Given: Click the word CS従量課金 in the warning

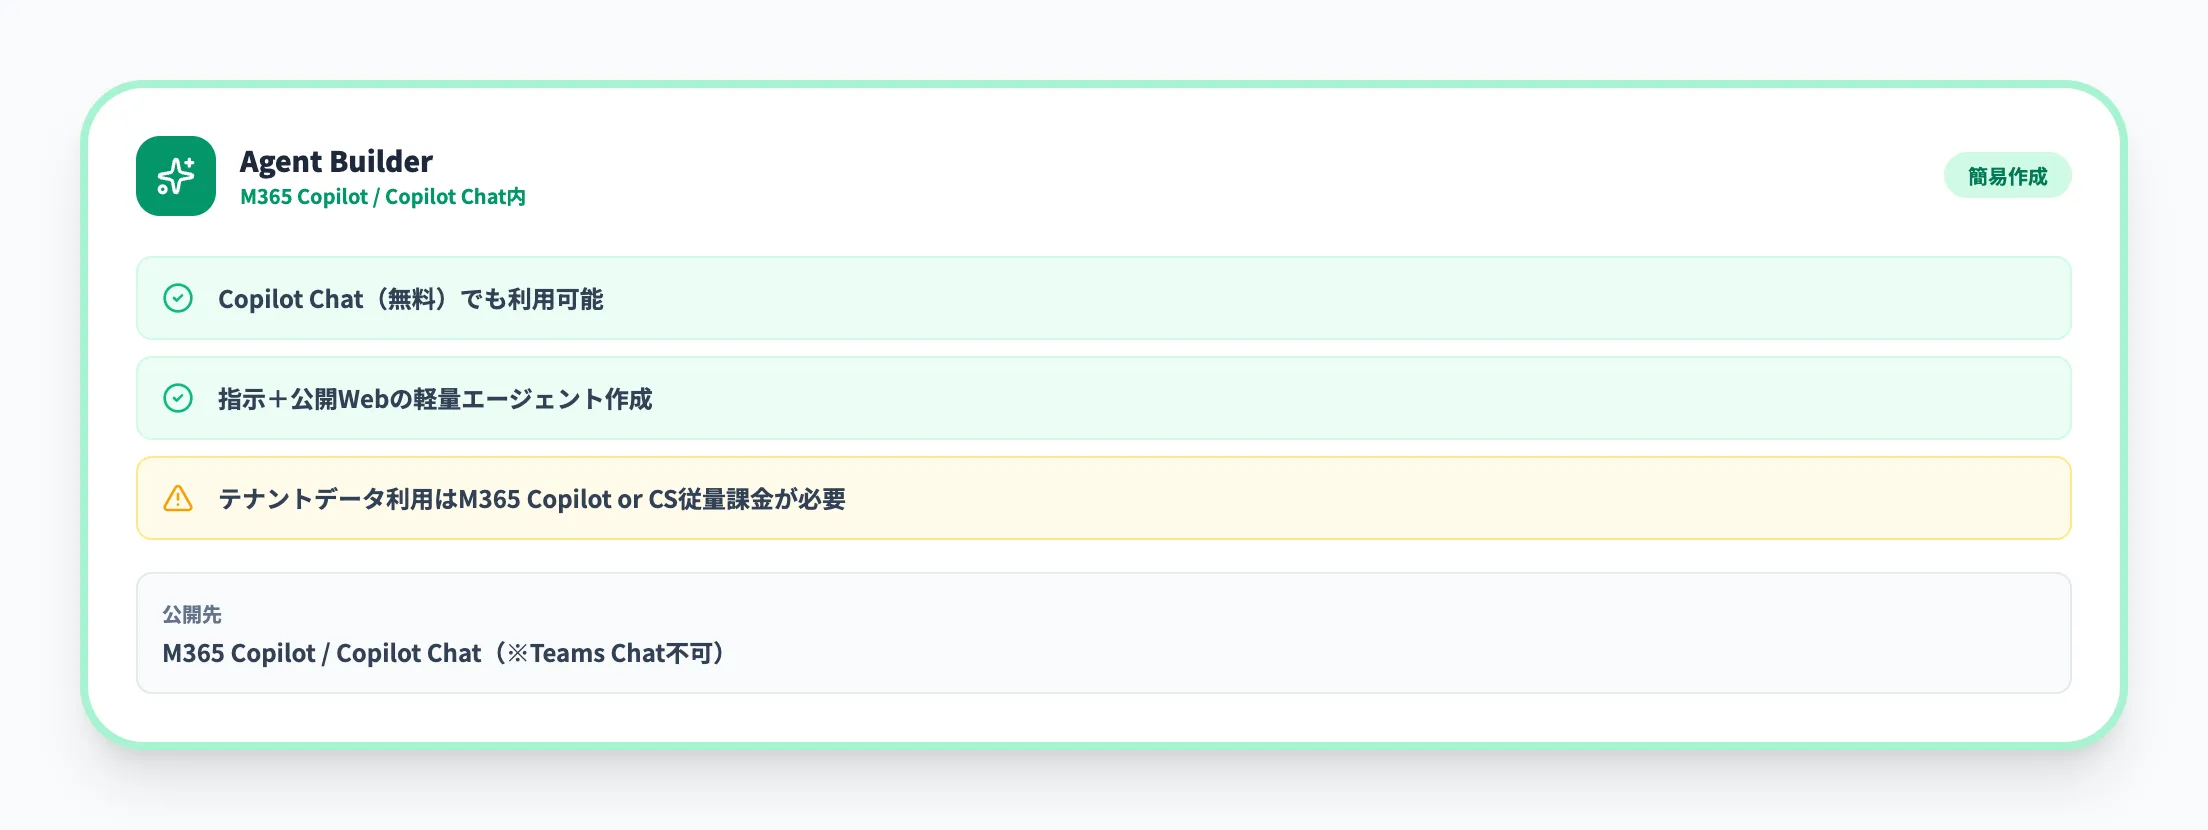Looking at the screenshot, I should tap(710, 499).
